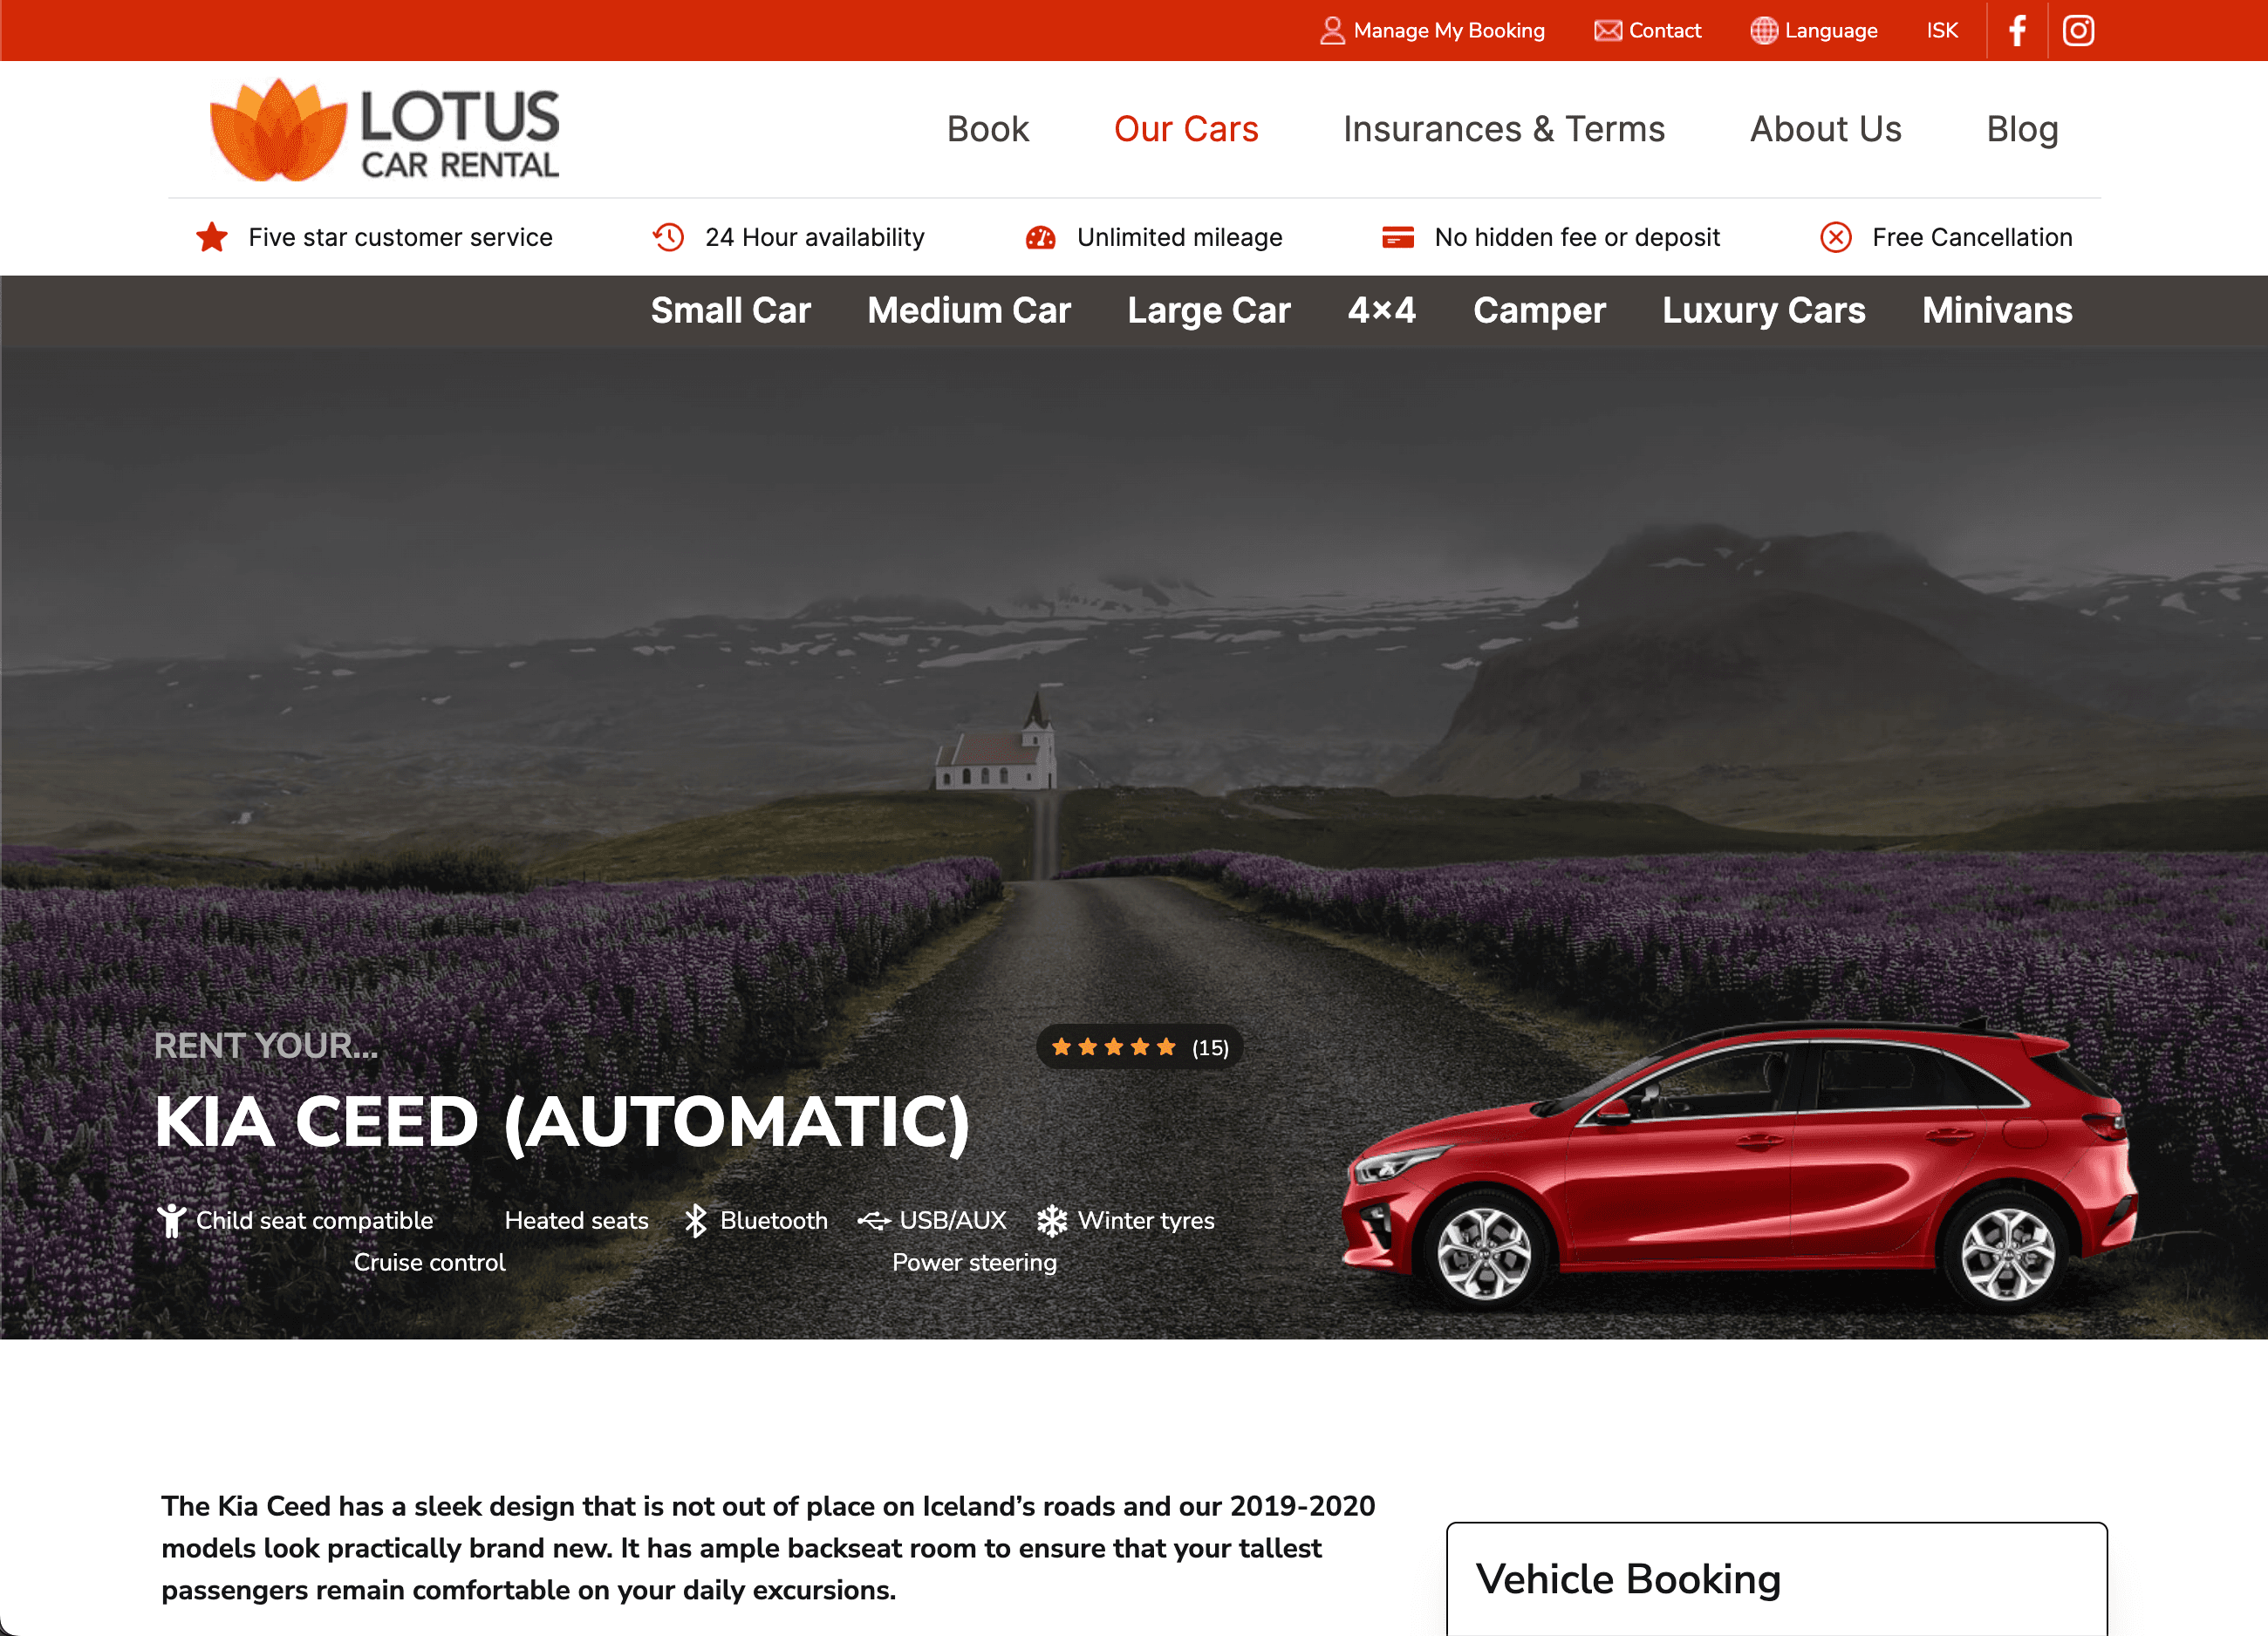Click the KIA CEED (AUTOMATIC) title
Viewport: 2268px width, 1636px height.
[562, 1122]
